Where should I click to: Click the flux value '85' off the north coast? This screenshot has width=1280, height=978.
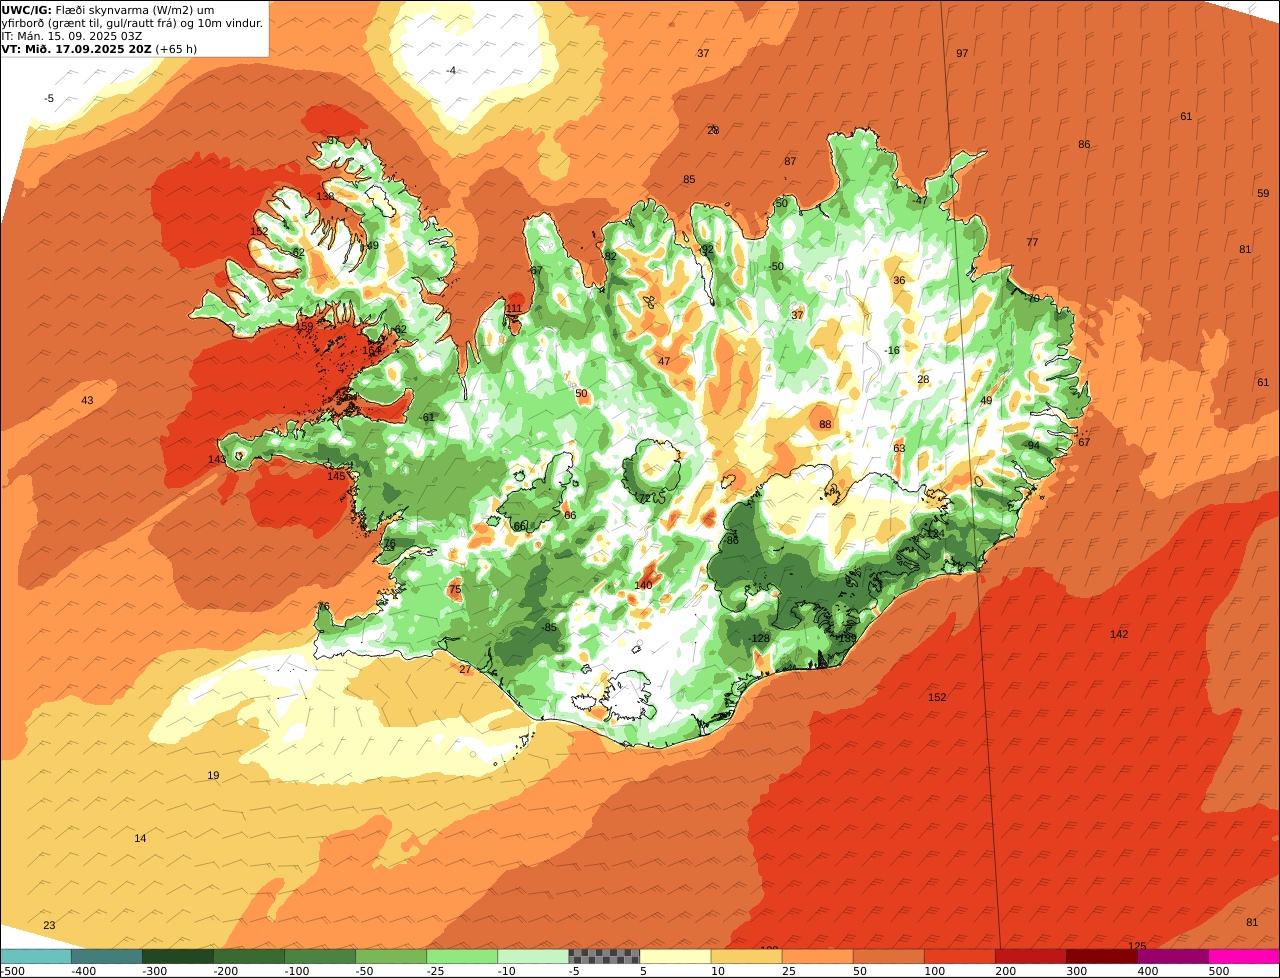(x=689, y=180)
